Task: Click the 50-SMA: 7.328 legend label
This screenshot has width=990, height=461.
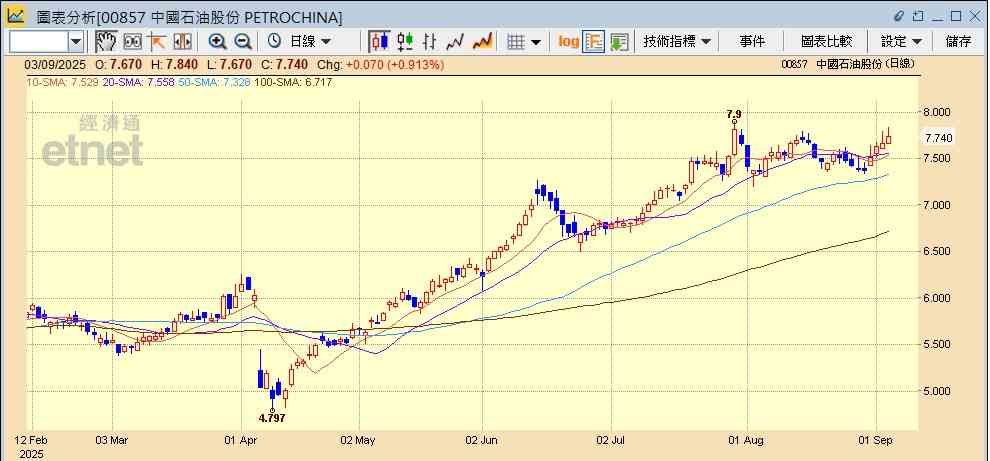Action: [214, 83]
